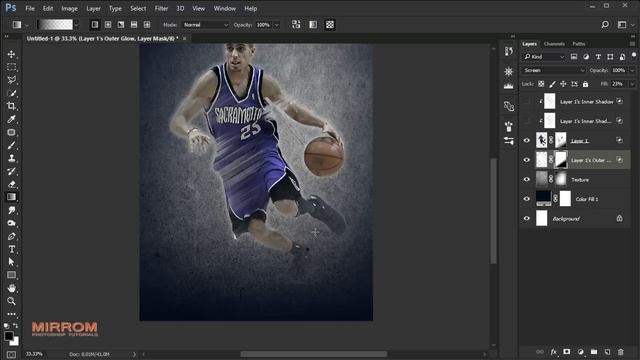Select the Brush tool

pyautogui.click(x=11, y=145)
